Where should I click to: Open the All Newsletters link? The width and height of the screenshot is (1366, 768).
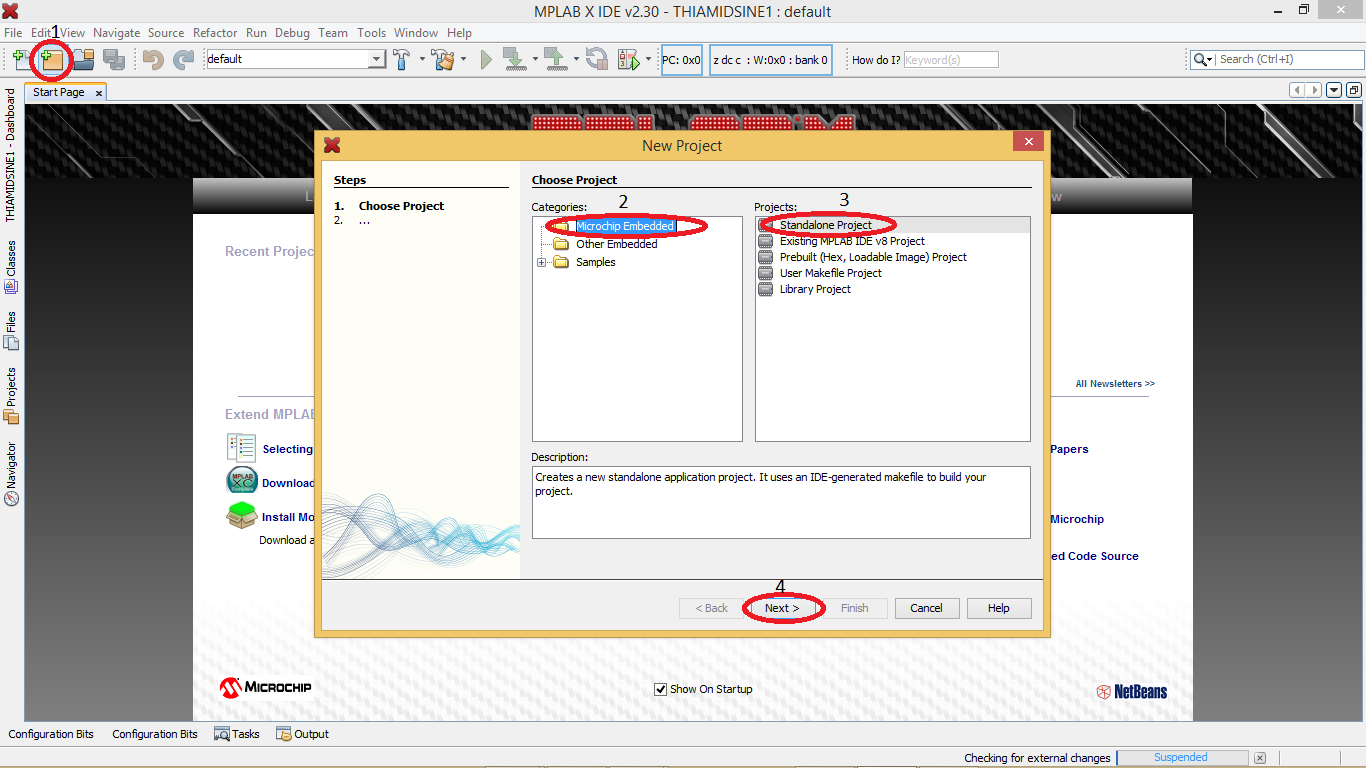(1115, 384)
